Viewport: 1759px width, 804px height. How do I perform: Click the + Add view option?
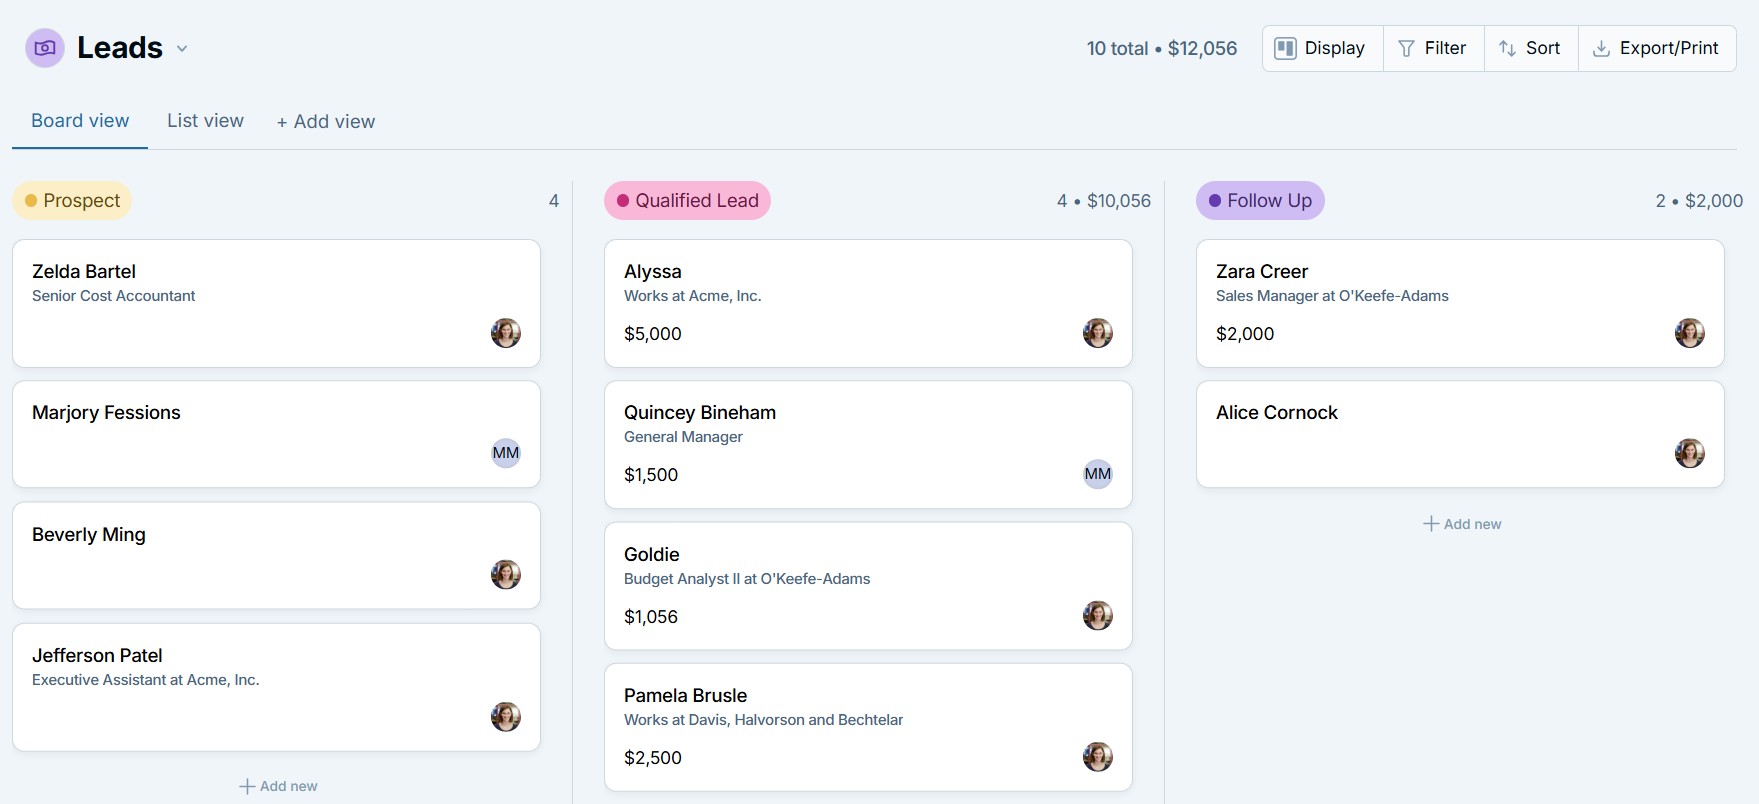coord(326,121)
